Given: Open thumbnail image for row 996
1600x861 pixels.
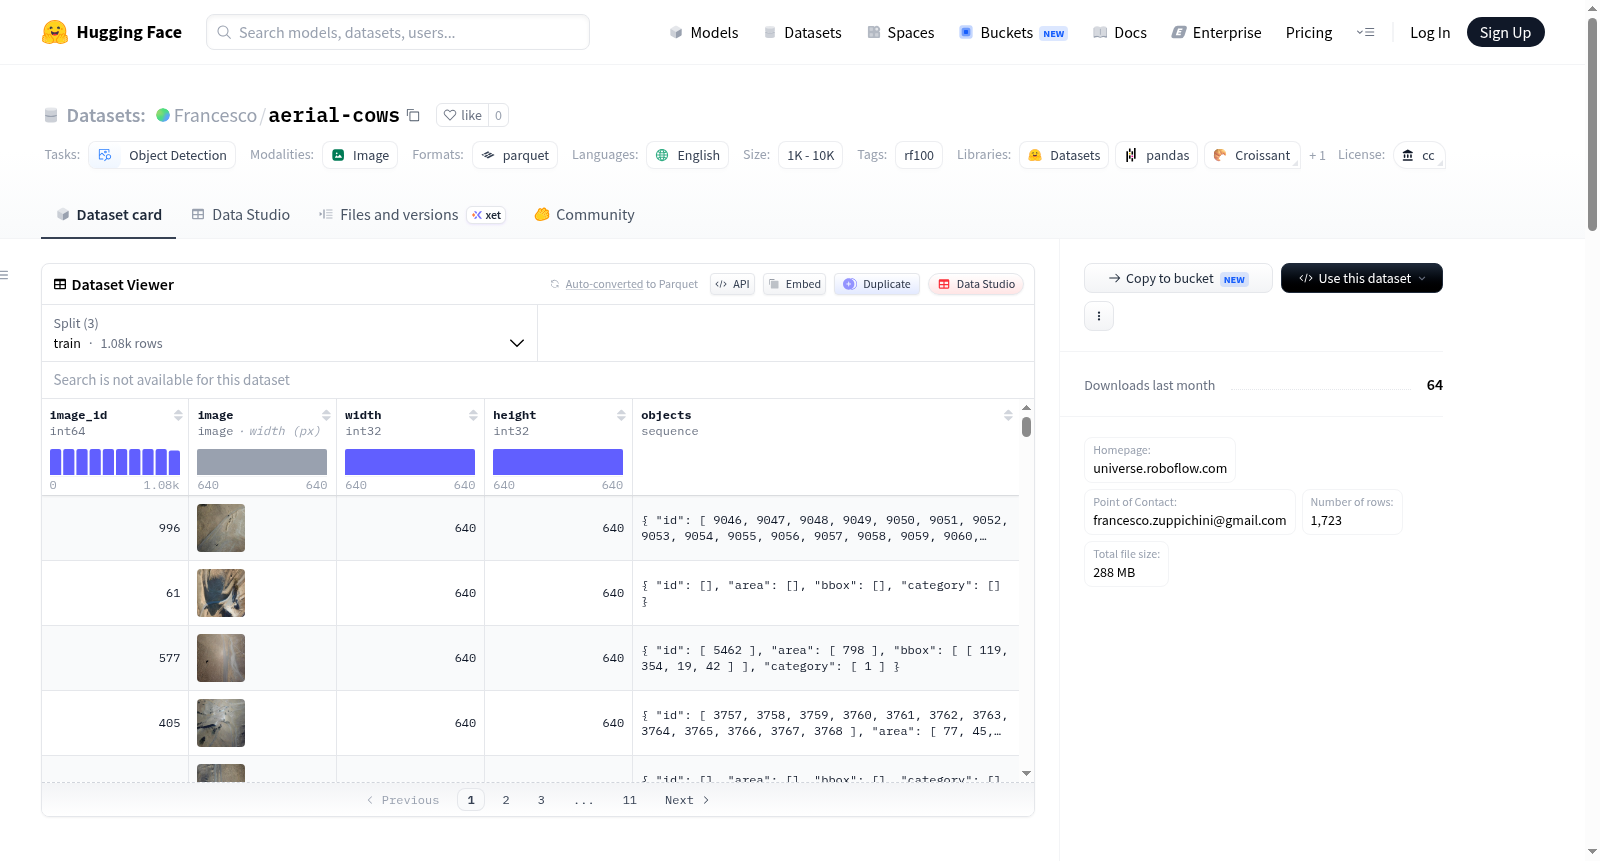Looking at the screenshot, I should click(221, 528).
